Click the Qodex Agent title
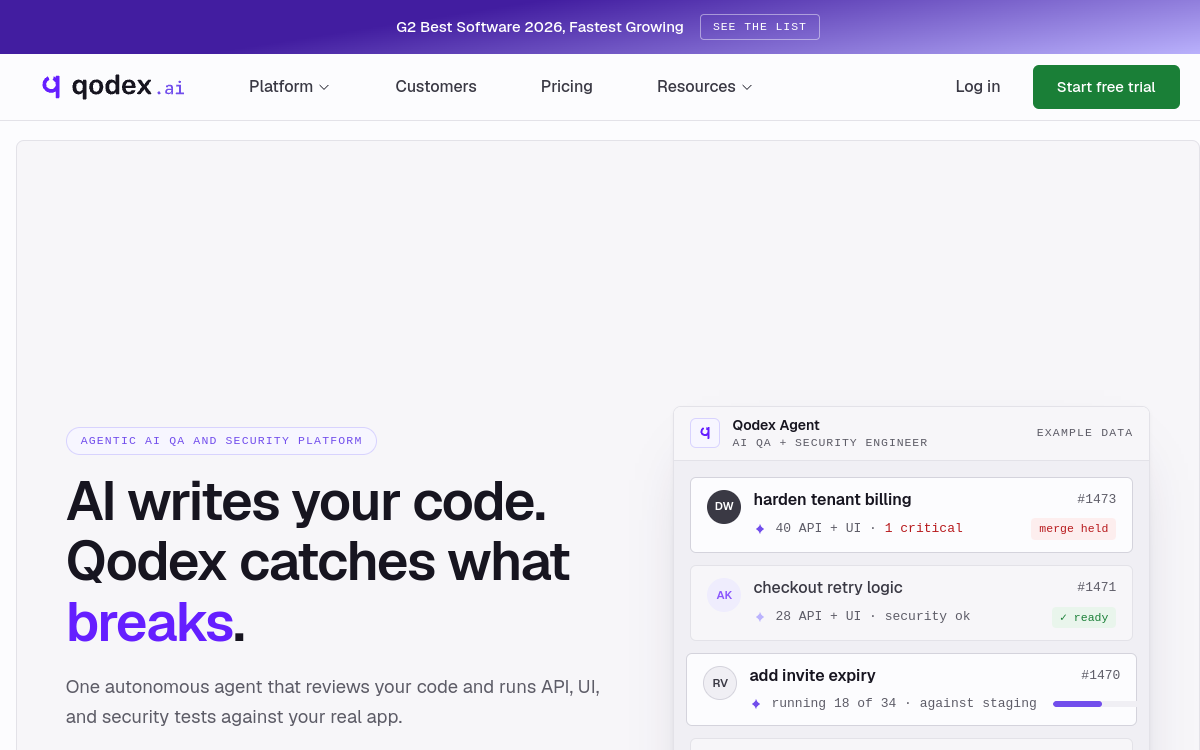The width and height of the screenshot is (1200, 750). tap(776, 425)
